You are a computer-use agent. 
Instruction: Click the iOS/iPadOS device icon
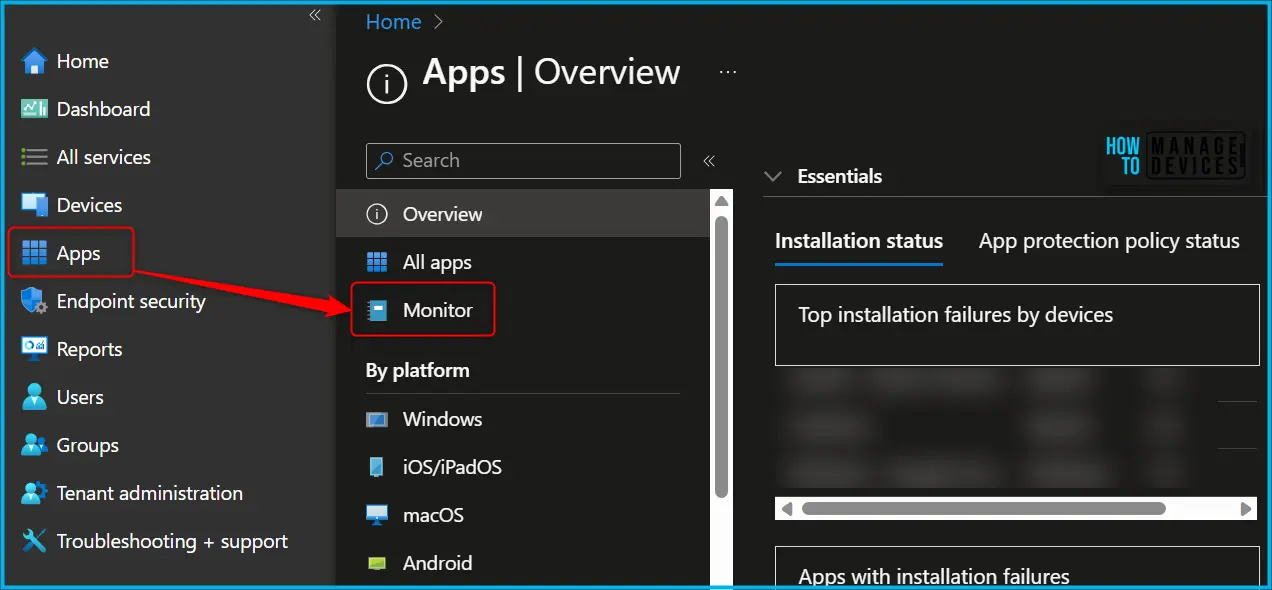click(x=377, y=467)
